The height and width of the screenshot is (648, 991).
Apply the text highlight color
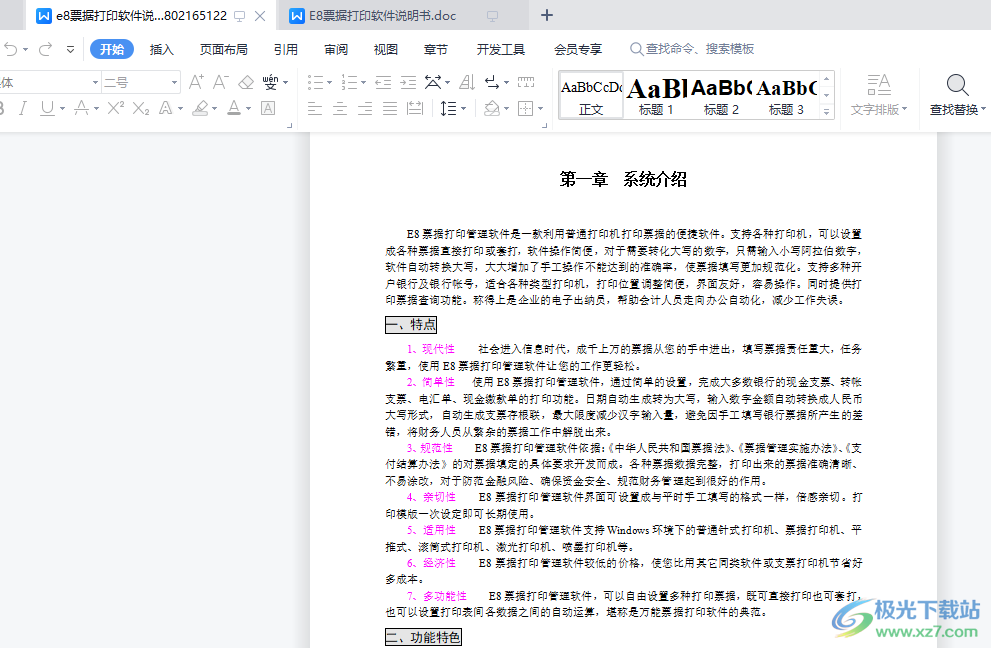[200, 108]
